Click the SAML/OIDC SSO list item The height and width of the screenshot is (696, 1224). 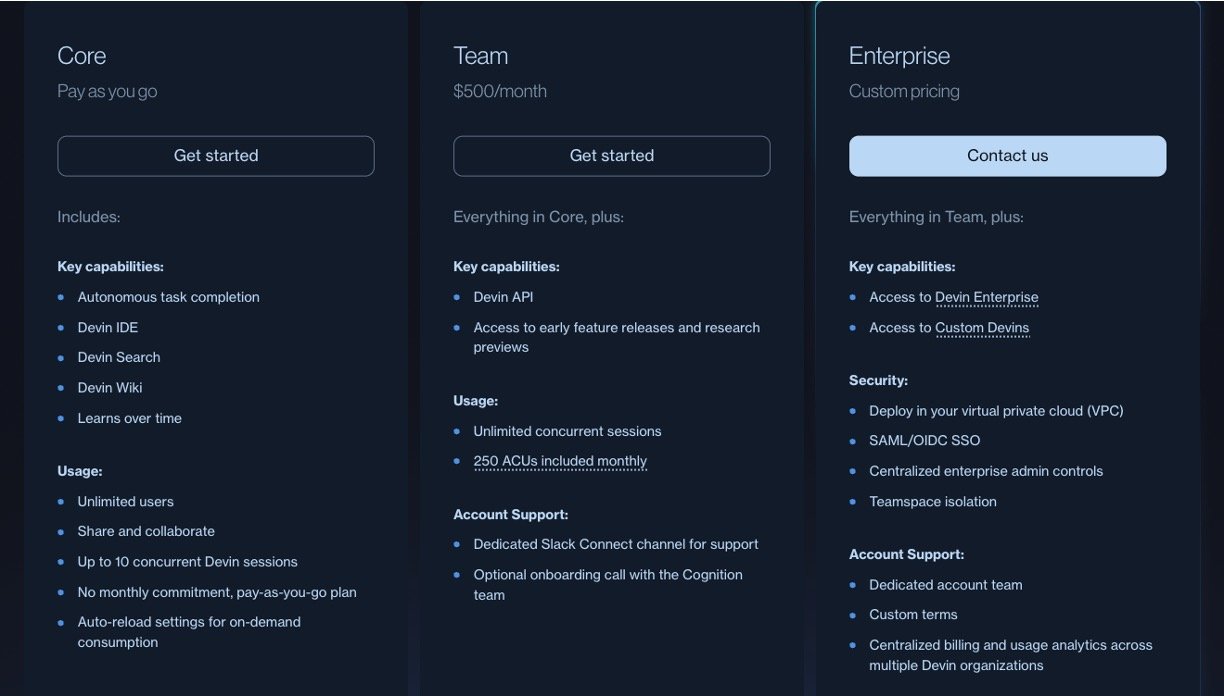point(924,441)
